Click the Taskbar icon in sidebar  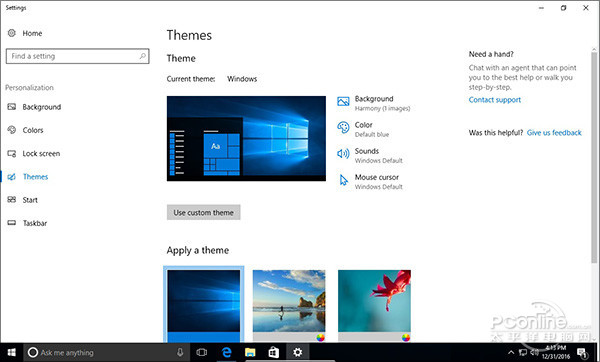12,223
